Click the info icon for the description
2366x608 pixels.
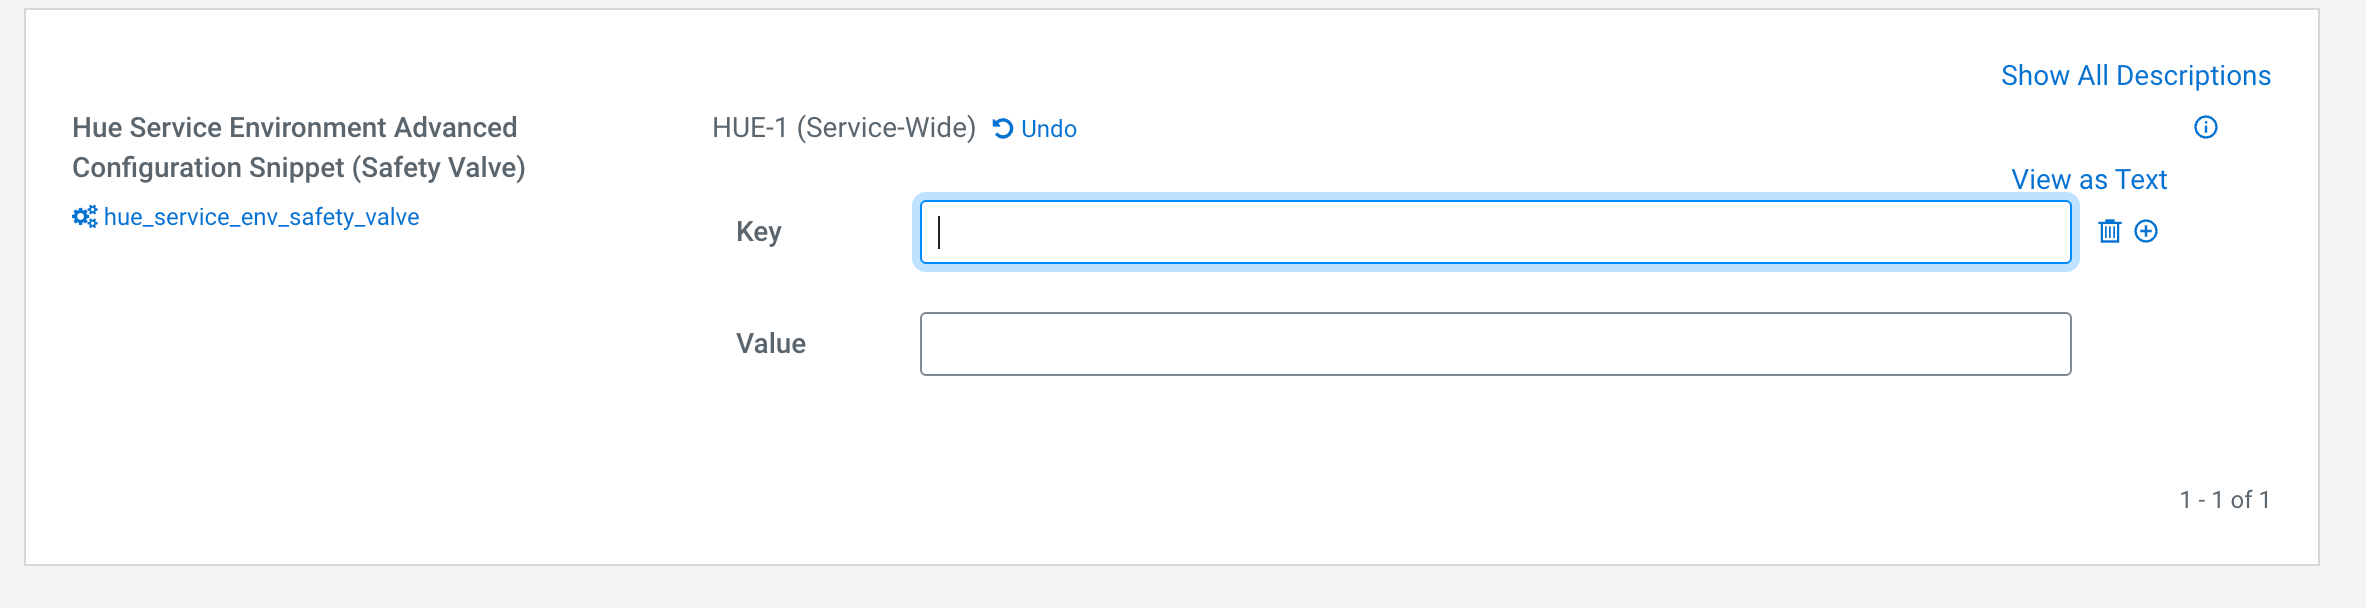(x=2205, y=127)
